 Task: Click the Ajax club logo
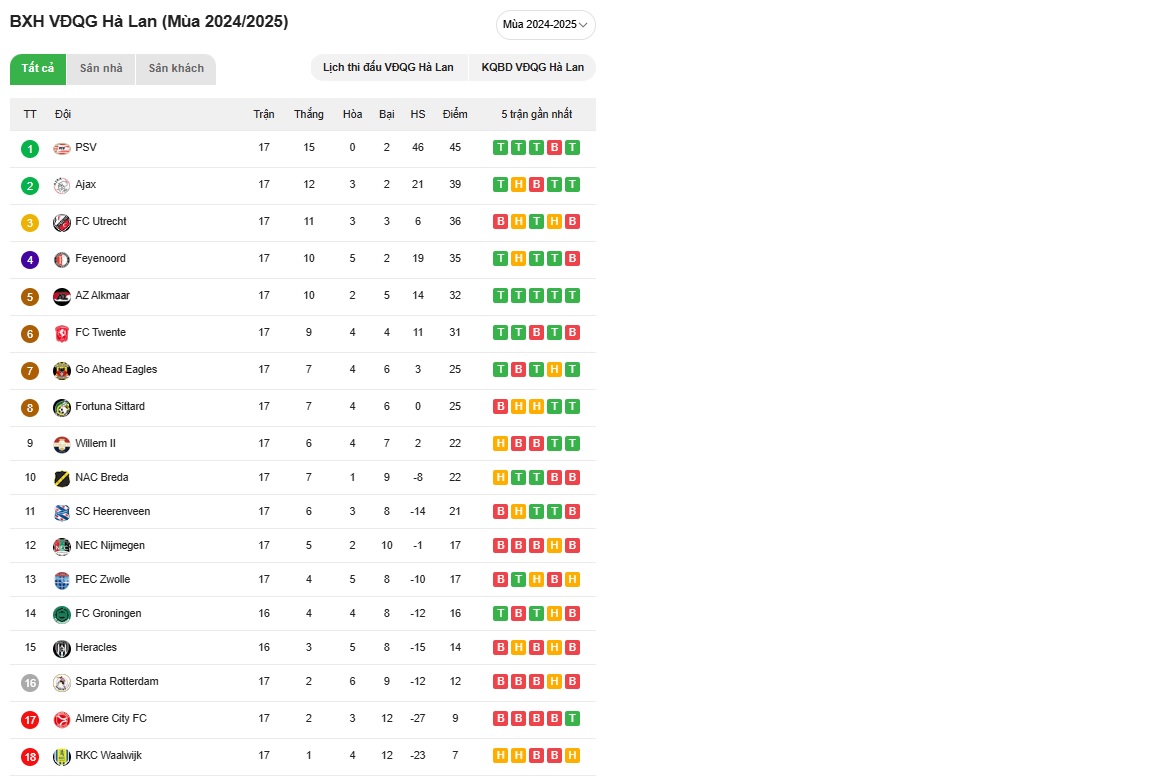click(x=62, y=186)
